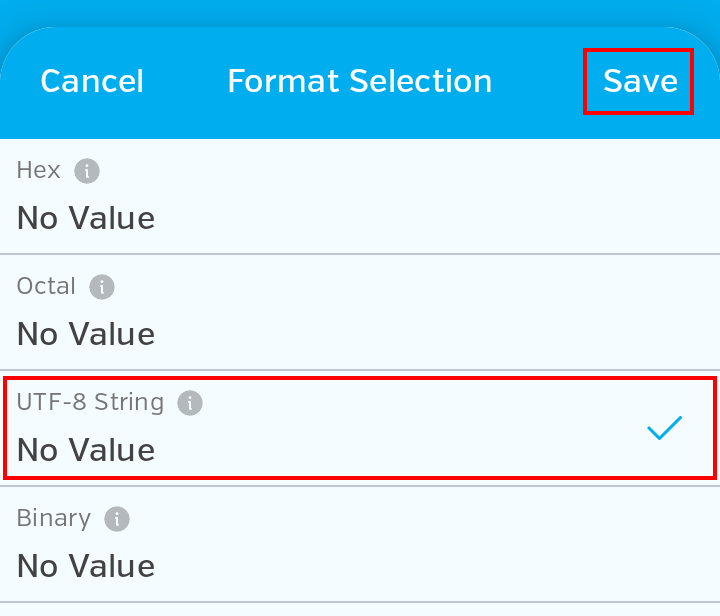This screenshot has width=720, height=616.
Task: Click the Binary label text
Action: 54,518
